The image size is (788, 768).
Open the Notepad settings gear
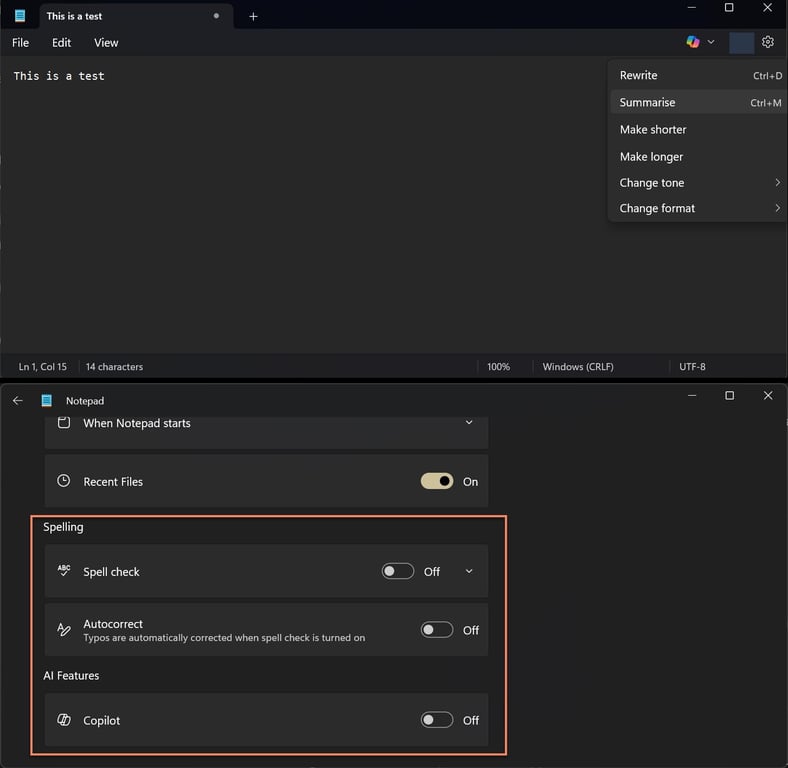[x=767, y=42]
